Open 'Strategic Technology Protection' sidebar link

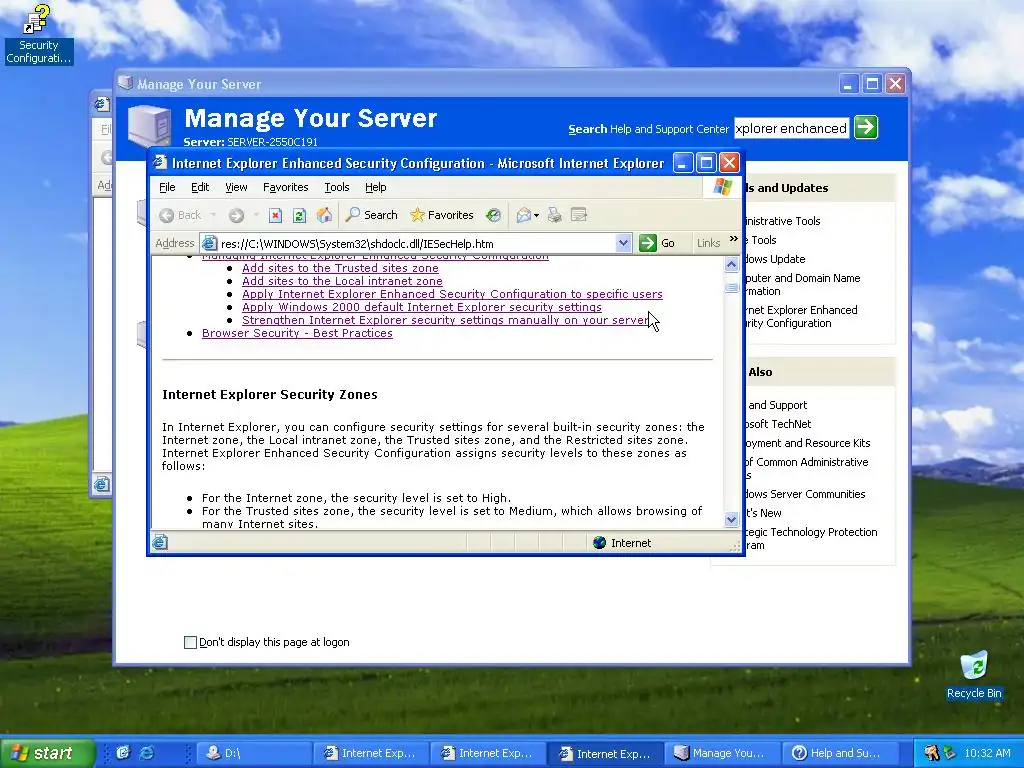click(x=811, y=538)
